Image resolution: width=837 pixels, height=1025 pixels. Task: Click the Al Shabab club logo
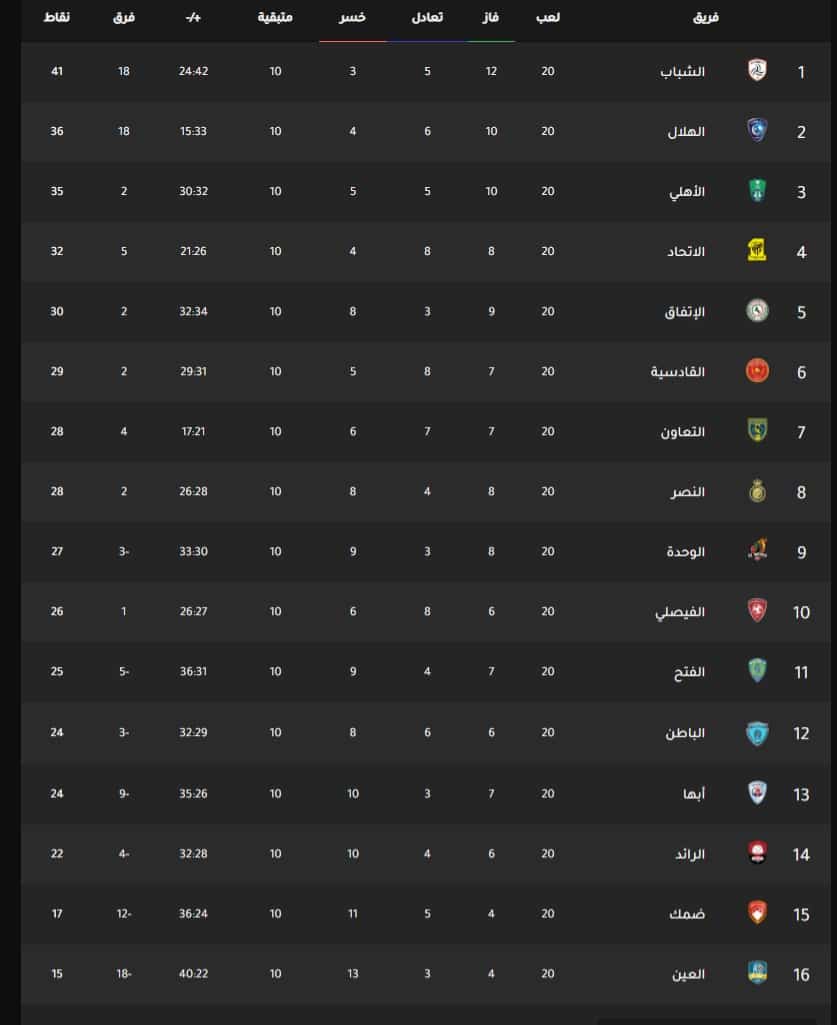pyautogui.click(x=757, y=71)
